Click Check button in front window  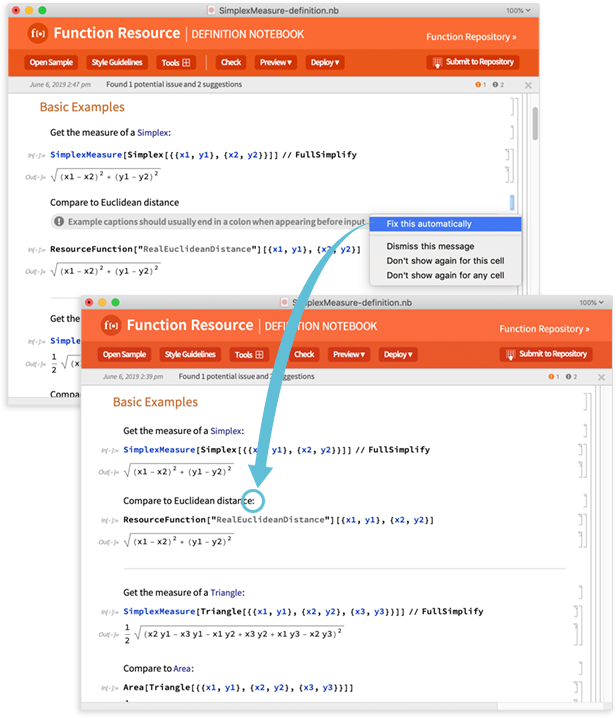click(304, 354)
